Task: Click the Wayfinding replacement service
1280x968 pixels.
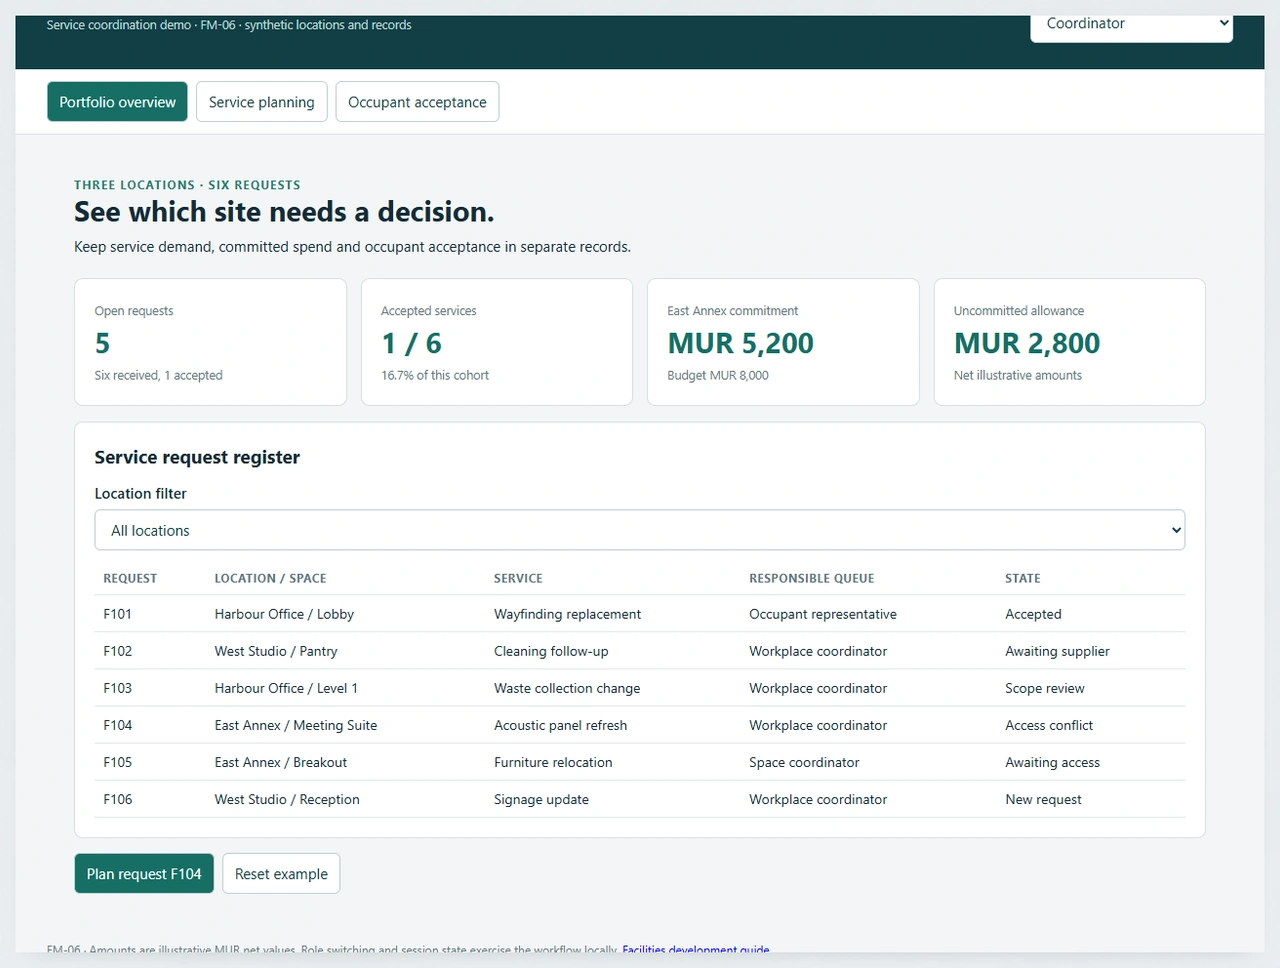Action: coord(567,614)
